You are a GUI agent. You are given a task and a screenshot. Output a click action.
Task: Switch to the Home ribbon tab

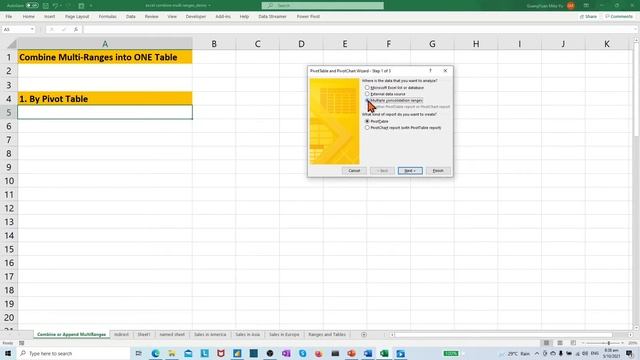pyautogui.click(x=29, y=16)
